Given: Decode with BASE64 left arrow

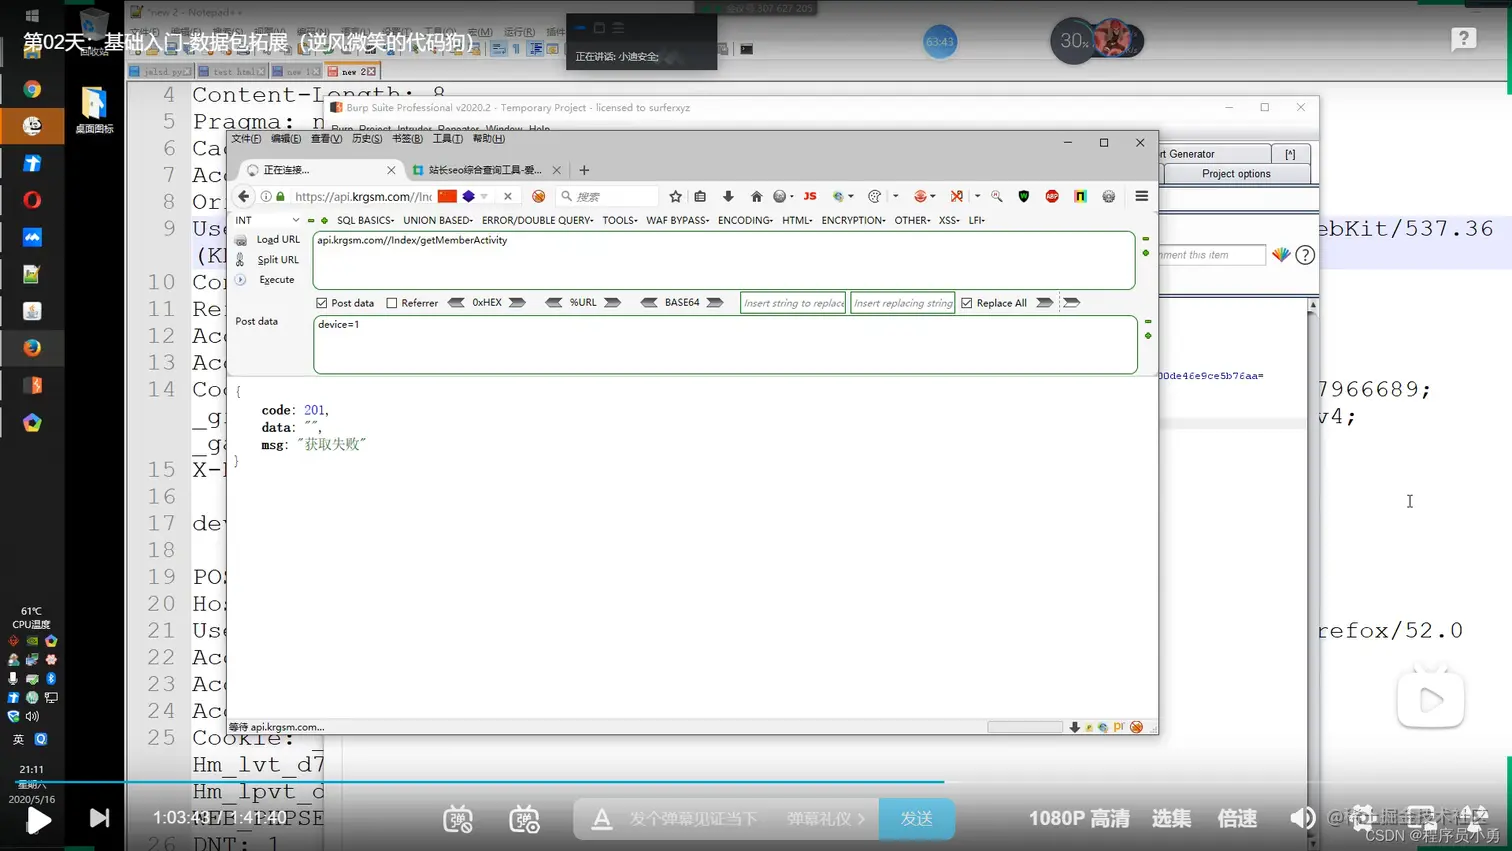Looking at the screenshot, I should pyautogui.click(x=649, y=302).
